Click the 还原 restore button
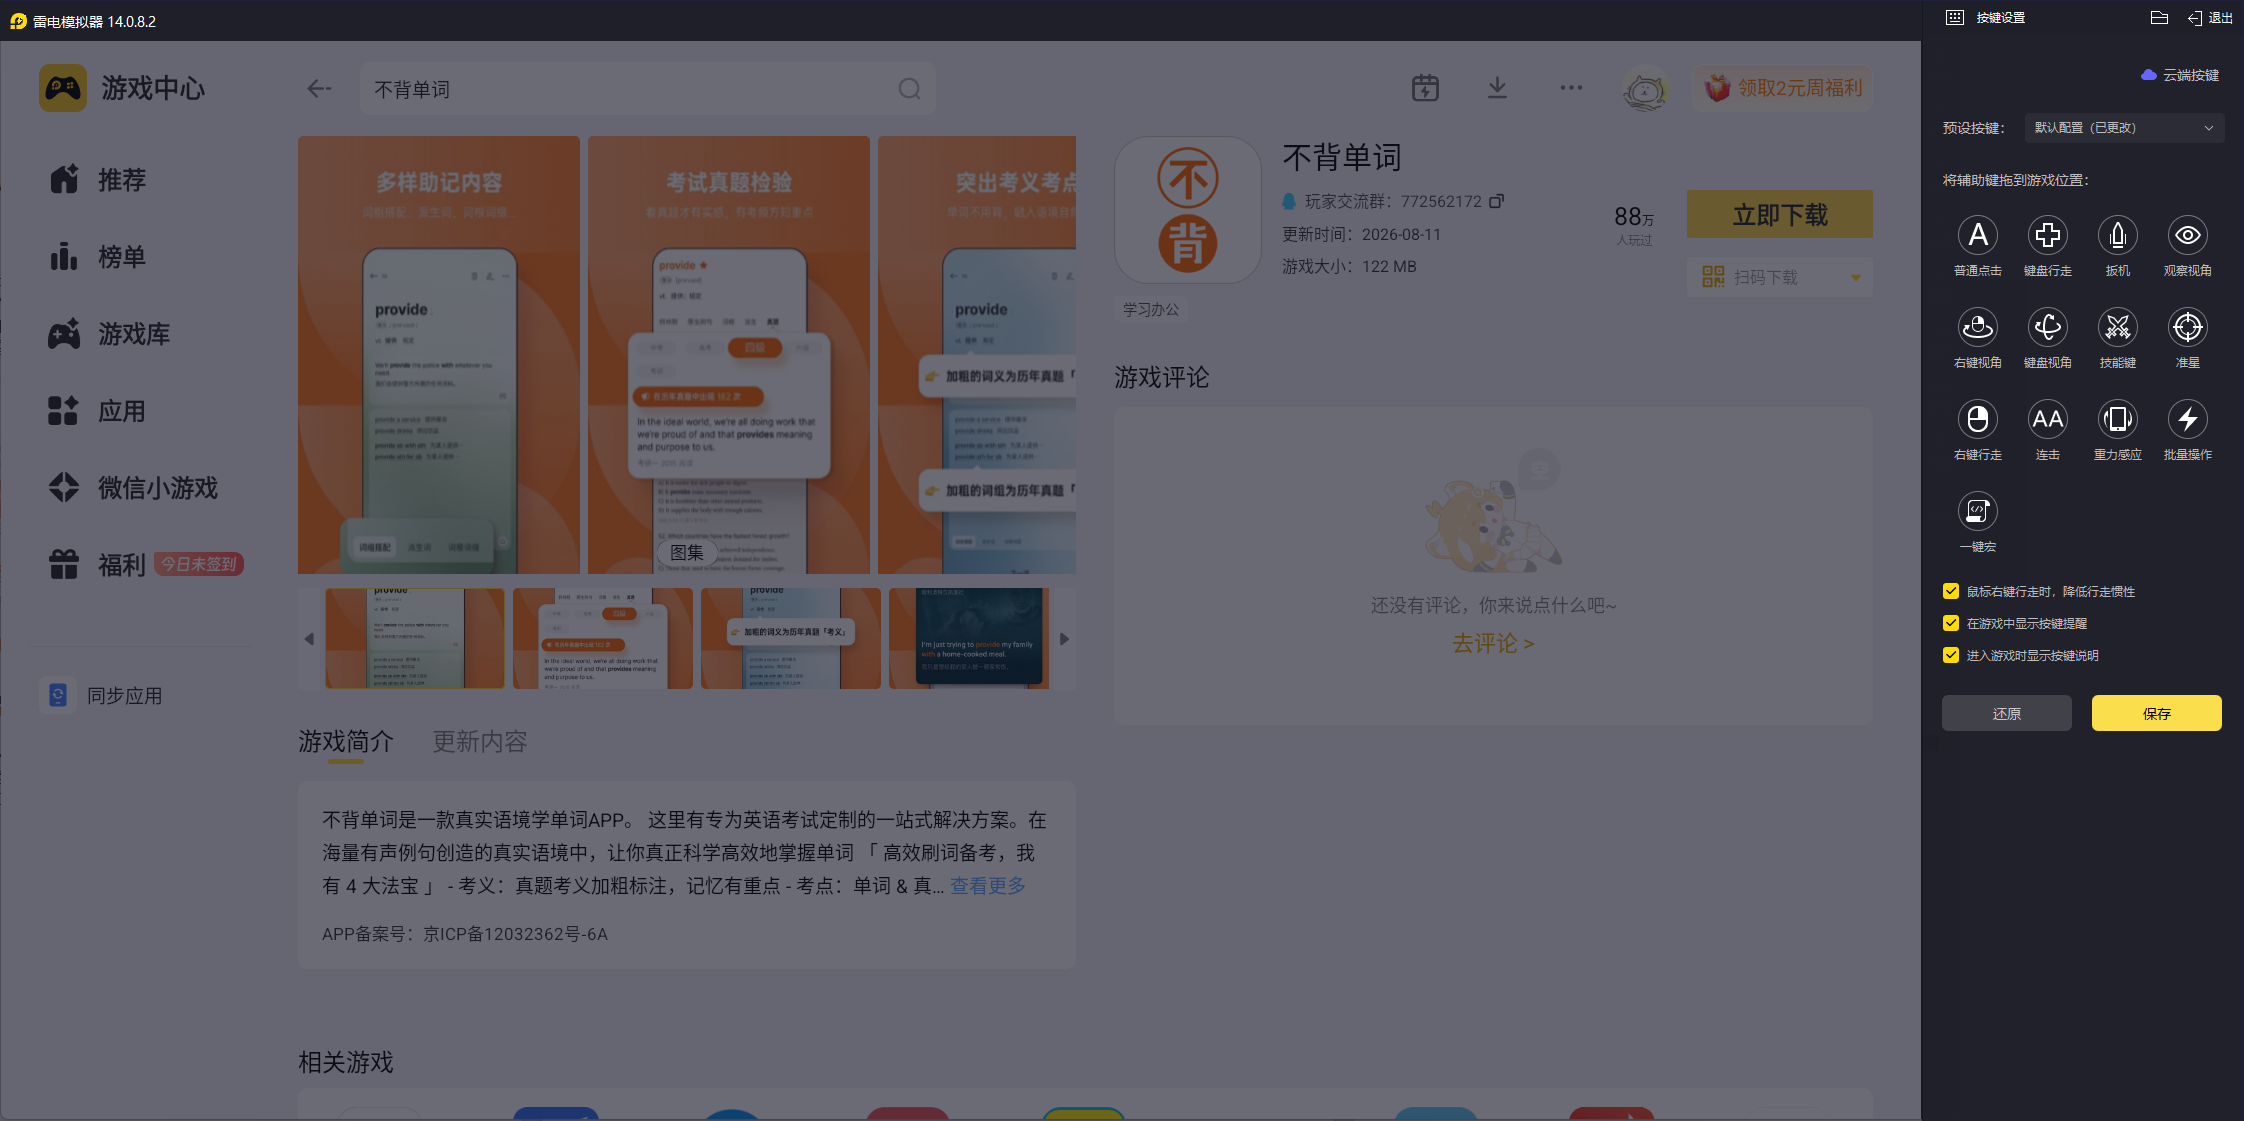2244x1121 pixels. click(x=2006, y=713)
